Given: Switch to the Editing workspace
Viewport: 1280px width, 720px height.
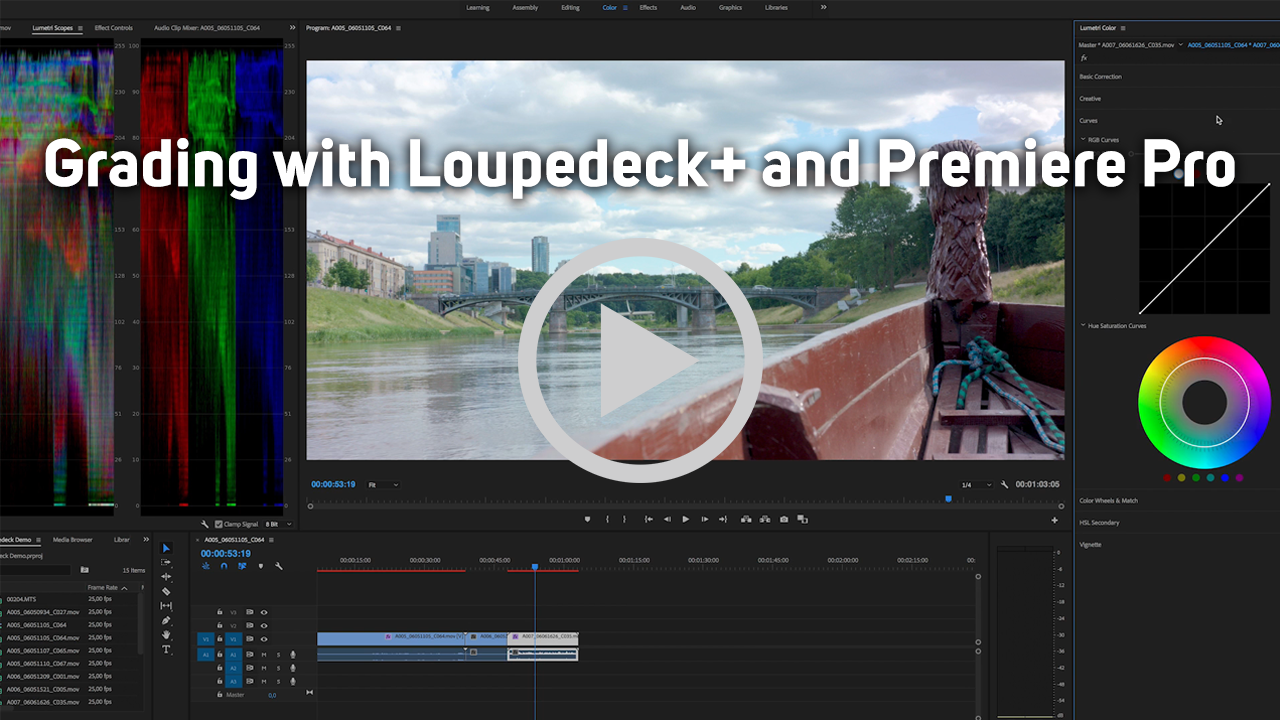Looking at the screenshot, I should pos(570,7).
